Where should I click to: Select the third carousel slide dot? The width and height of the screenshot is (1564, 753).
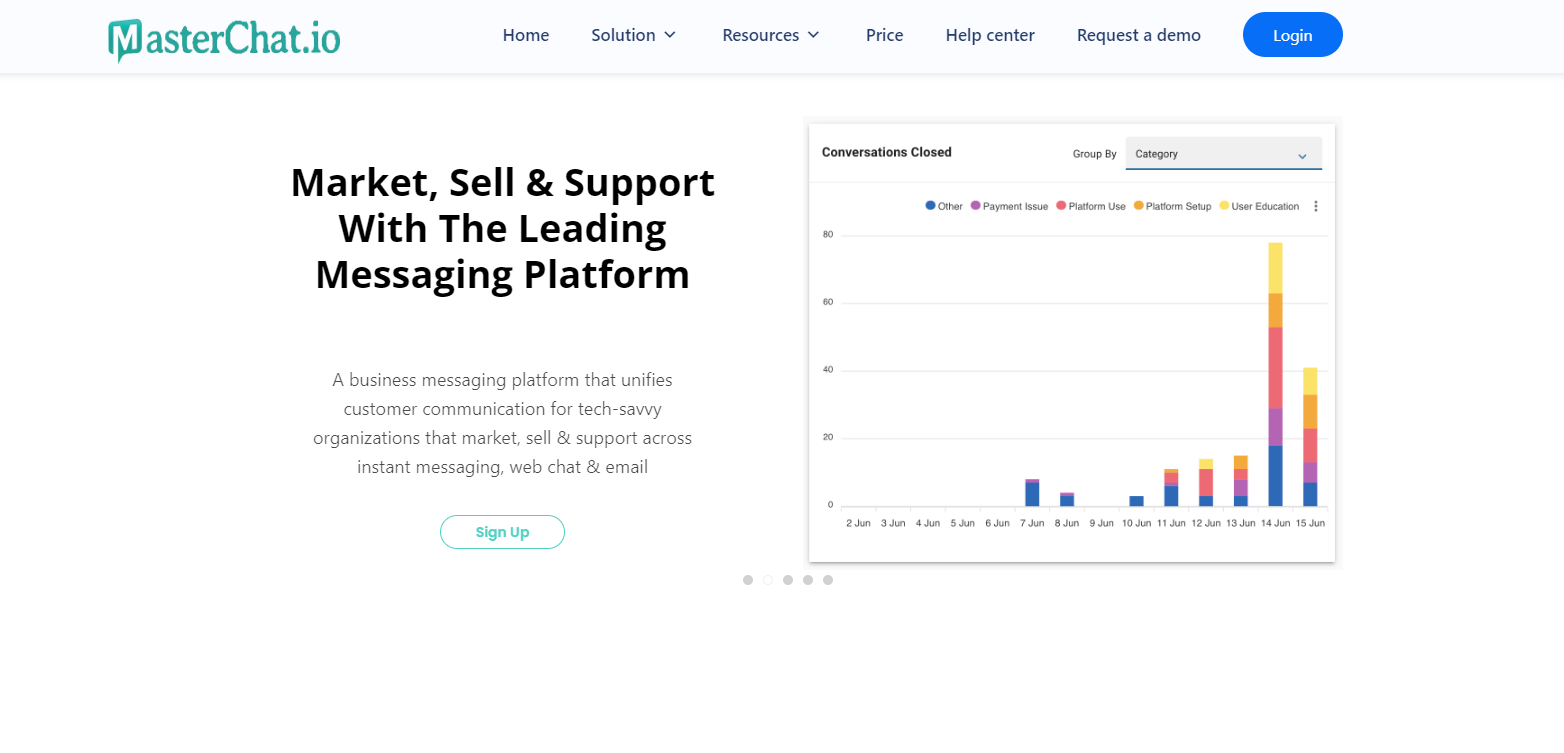point(788,580)
